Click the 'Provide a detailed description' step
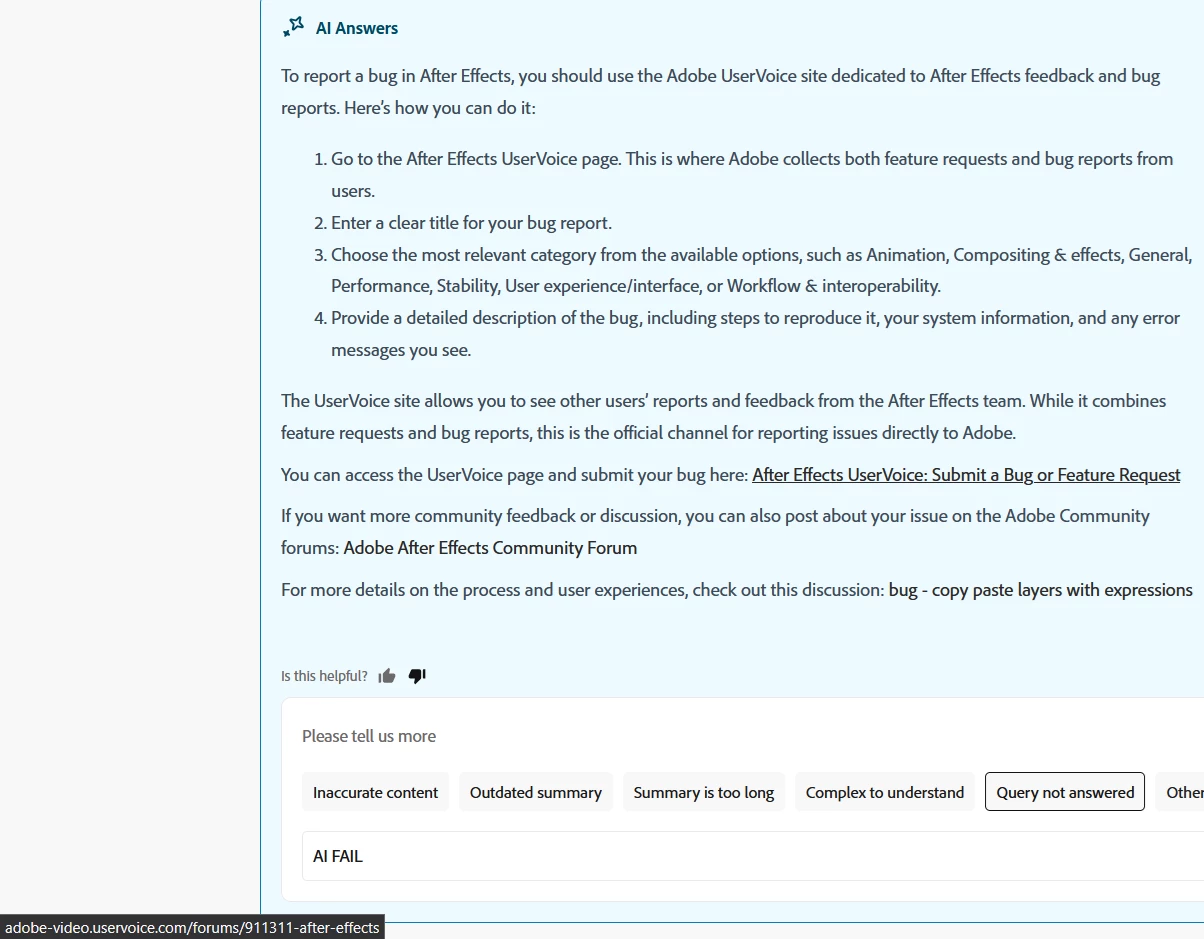 pos(755,334)
